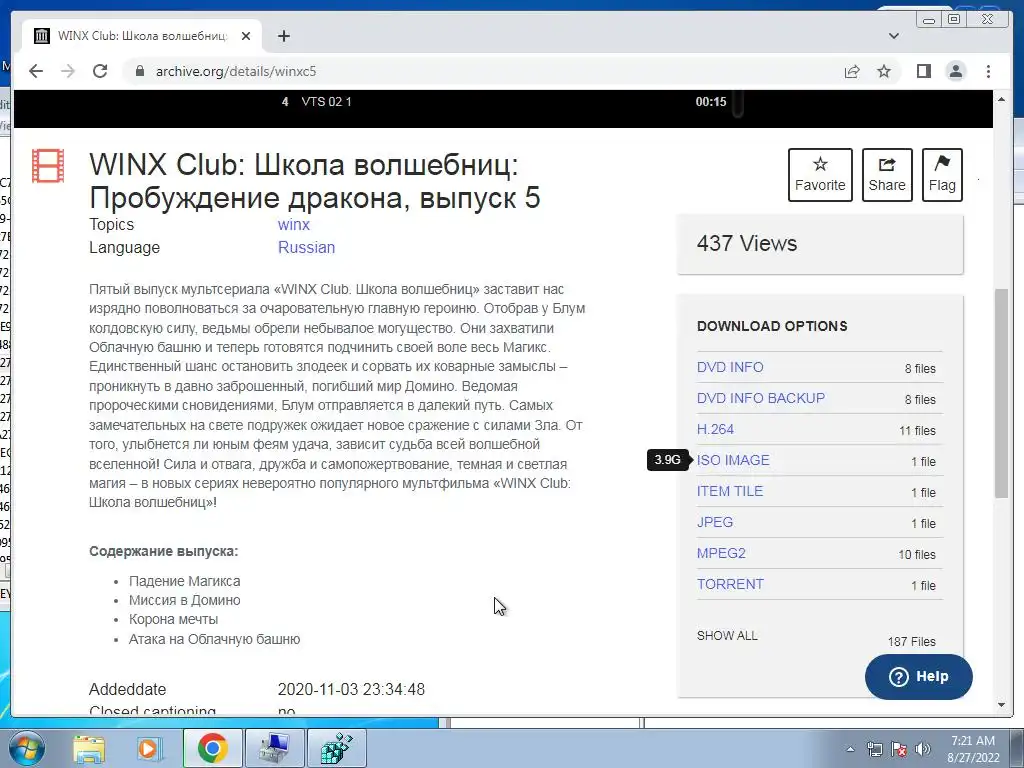This screenshot has height=768, width=1024.
Task: Click the Addeddate value 2020-11-03 23:34:48
Action: coord(351,689)
